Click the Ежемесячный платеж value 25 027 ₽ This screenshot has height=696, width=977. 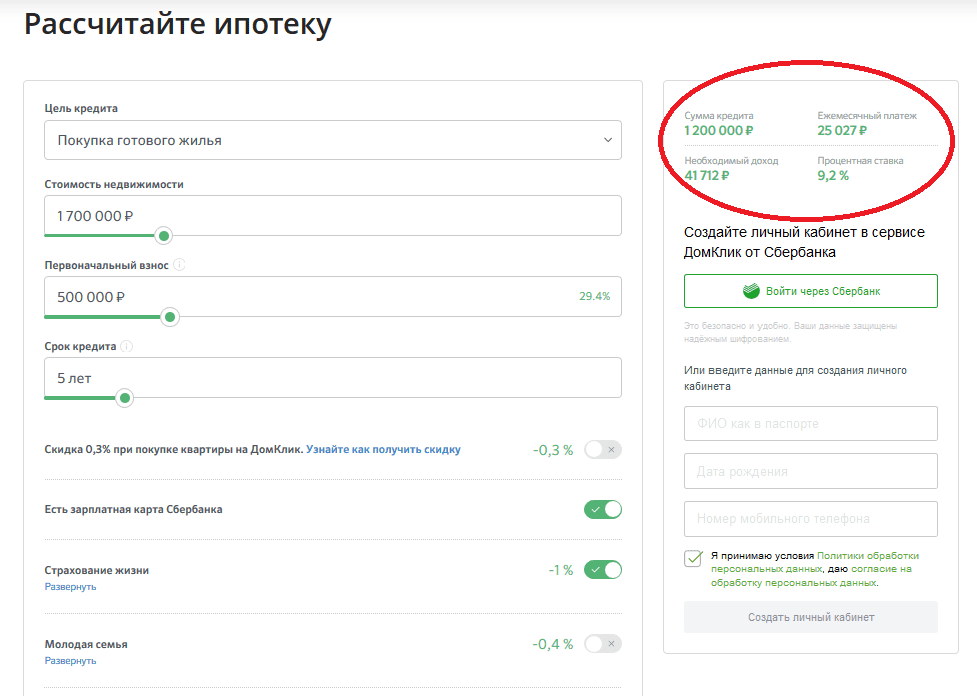click(842, 130)
